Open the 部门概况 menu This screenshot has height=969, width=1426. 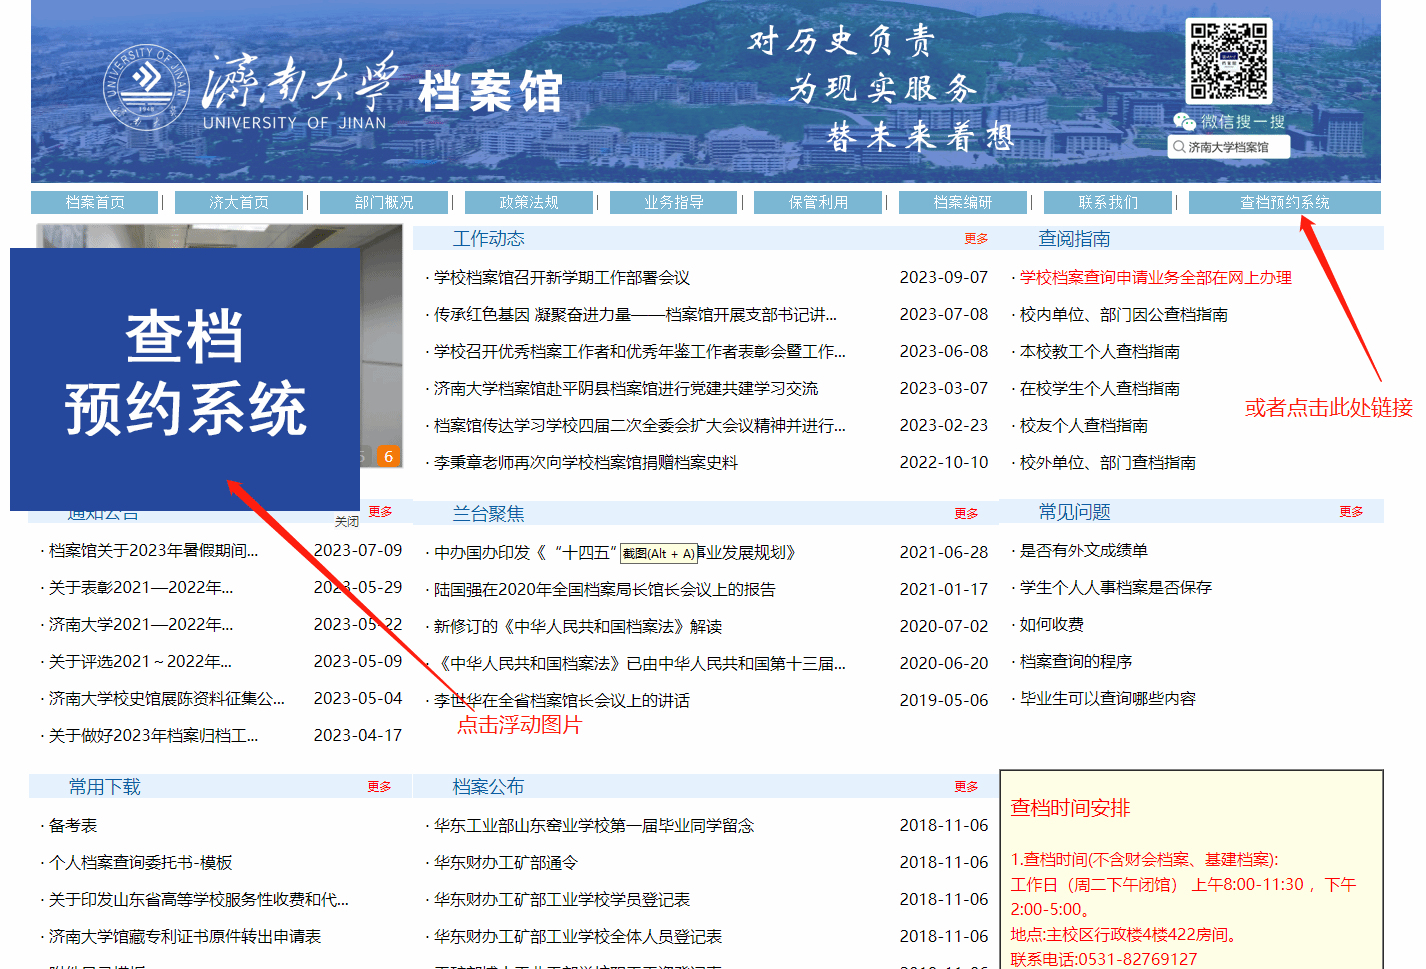coord(384,202)
